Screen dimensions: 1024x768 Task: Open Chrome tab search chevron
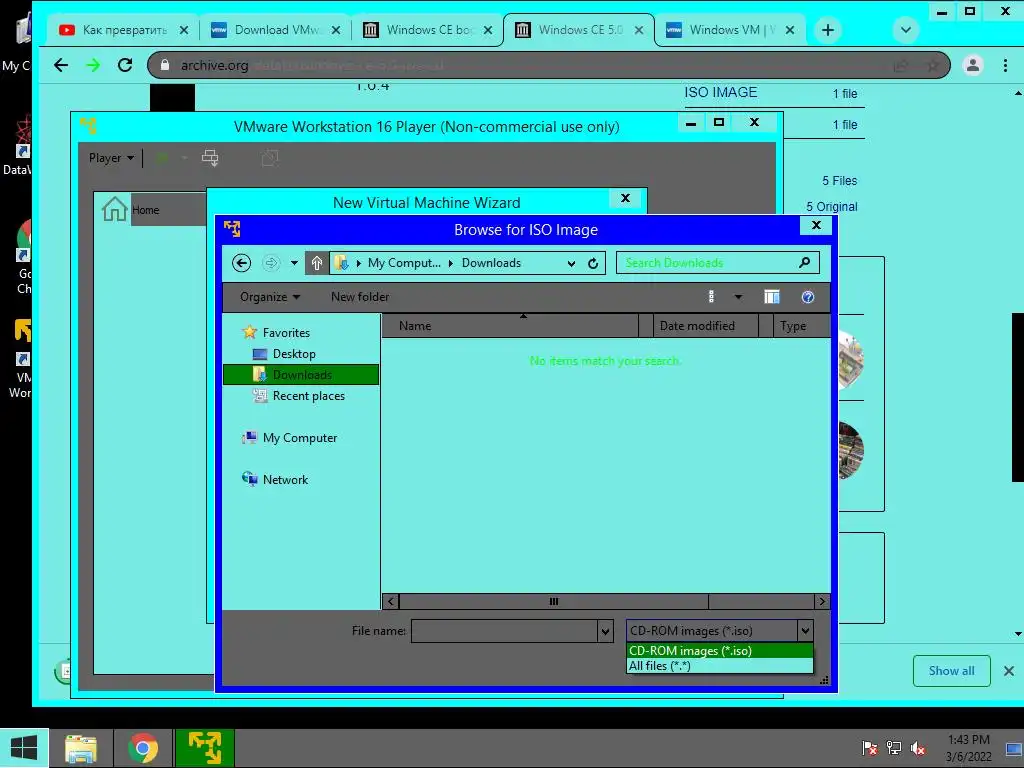coord(906,30)
